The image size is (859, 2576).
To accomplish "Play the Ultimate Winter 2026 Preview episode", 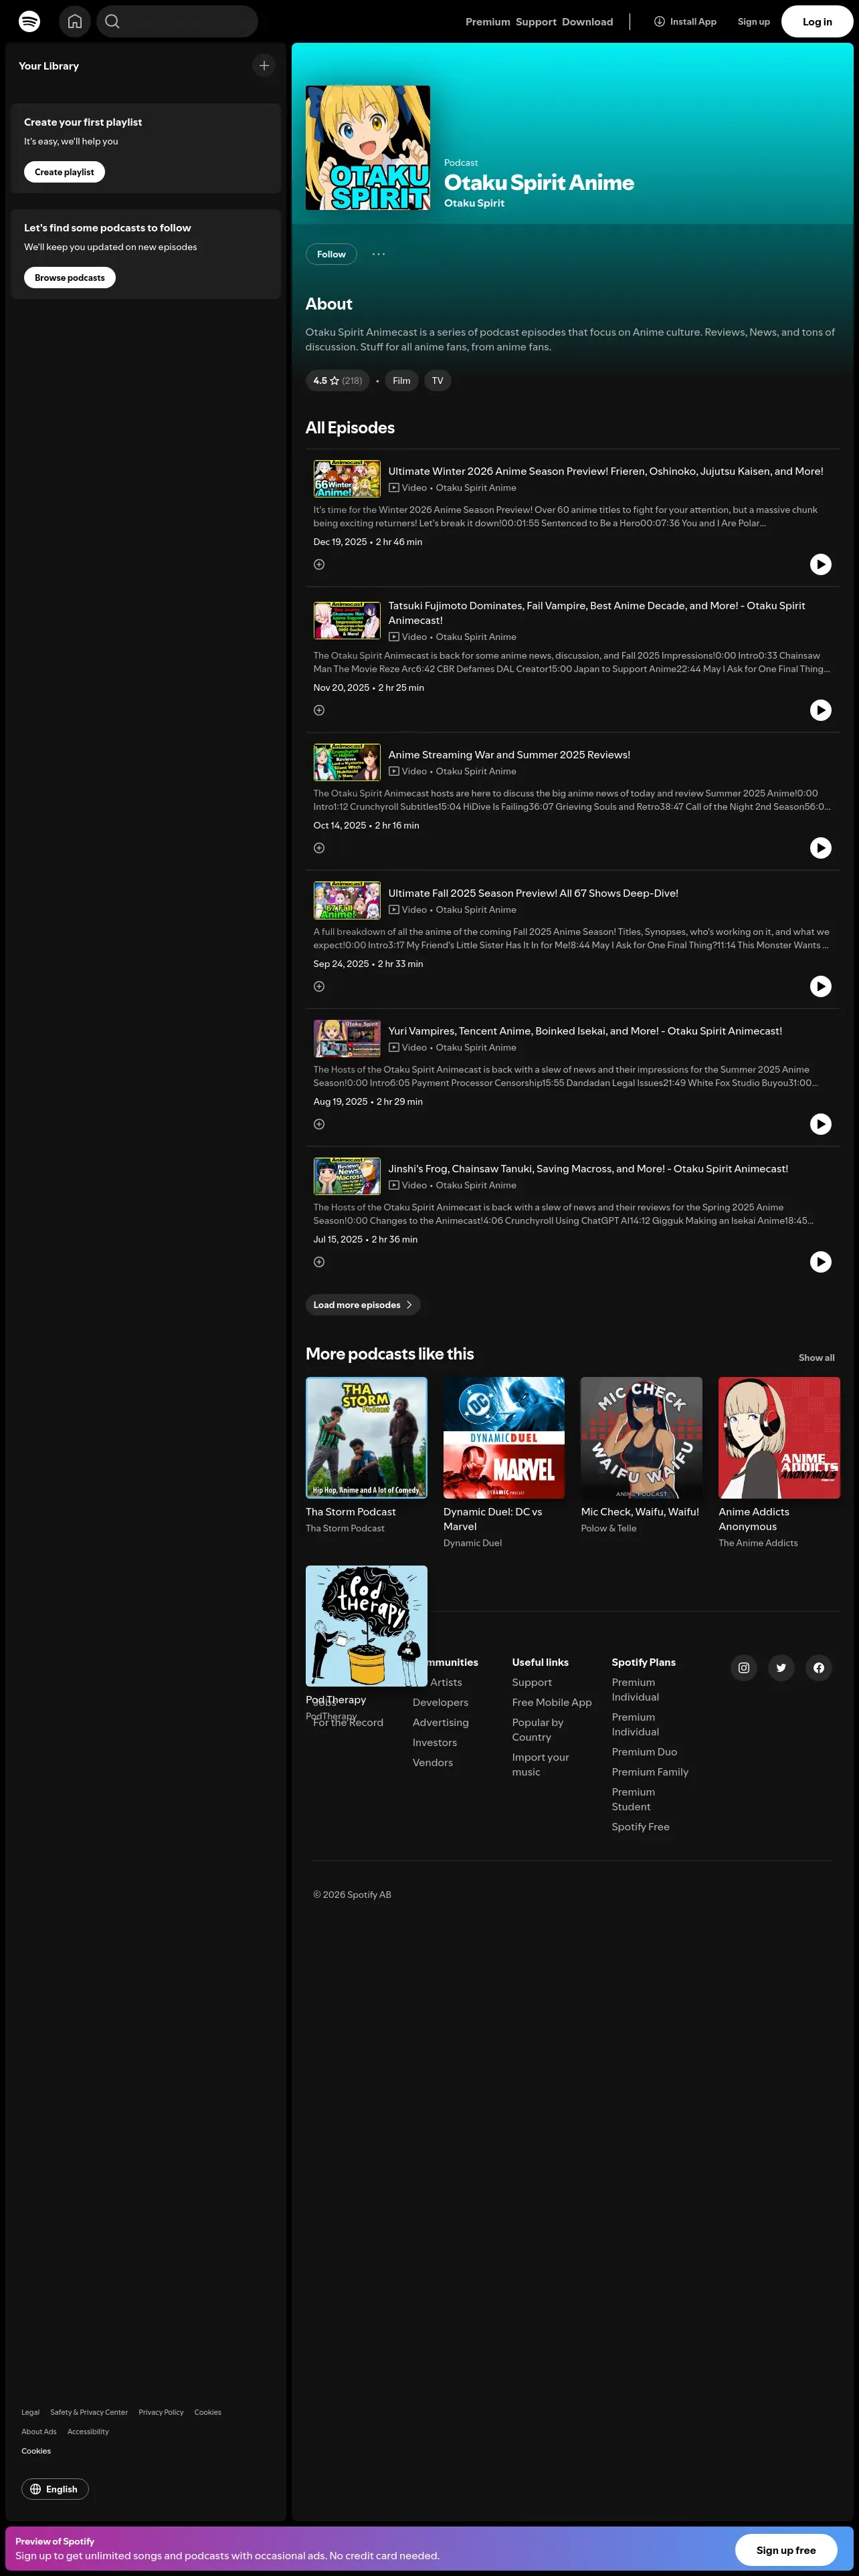I will 820,565.
